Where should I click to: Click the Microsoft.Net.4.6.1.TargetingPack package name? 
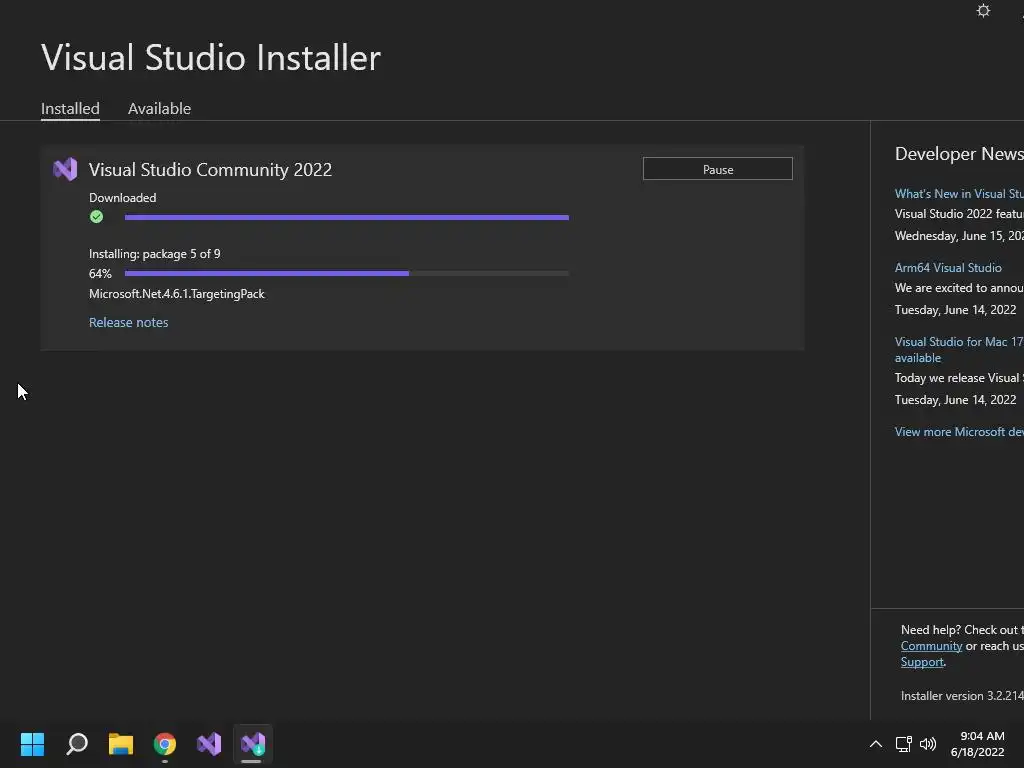[177, 294]
